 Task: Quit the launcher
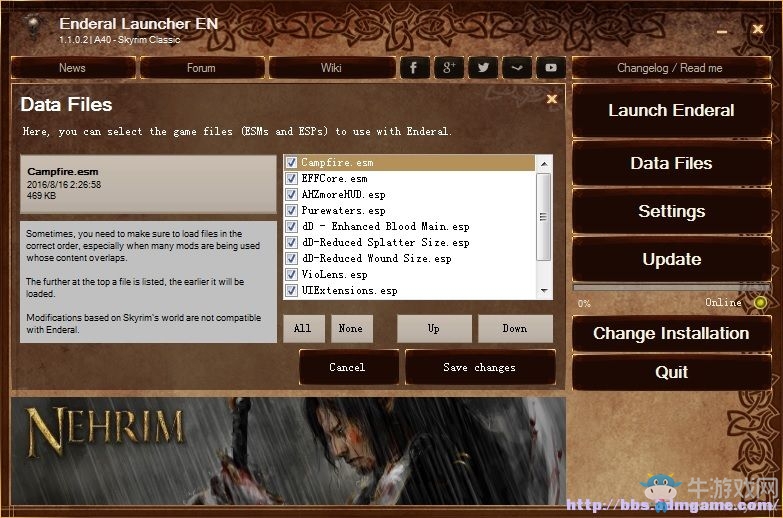(x=672, y=372)
